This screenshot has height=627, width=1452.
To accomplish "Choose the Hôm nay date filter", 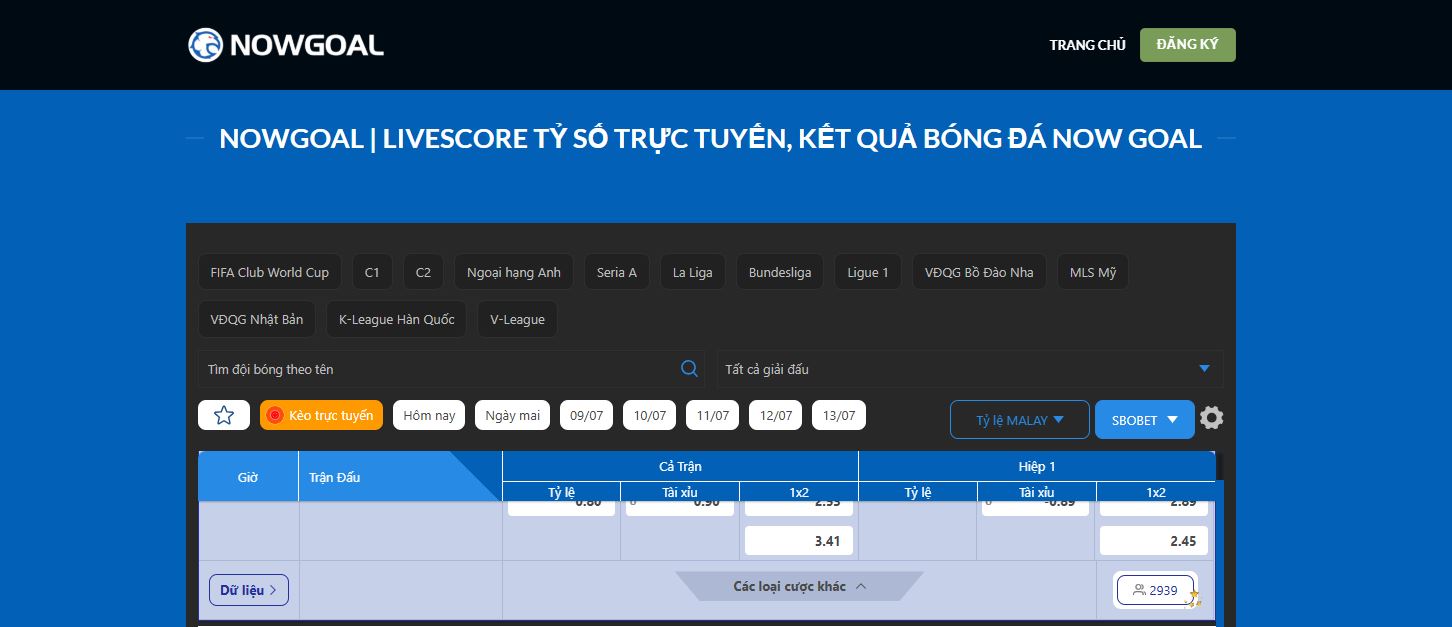I will [x=429, y=415].
